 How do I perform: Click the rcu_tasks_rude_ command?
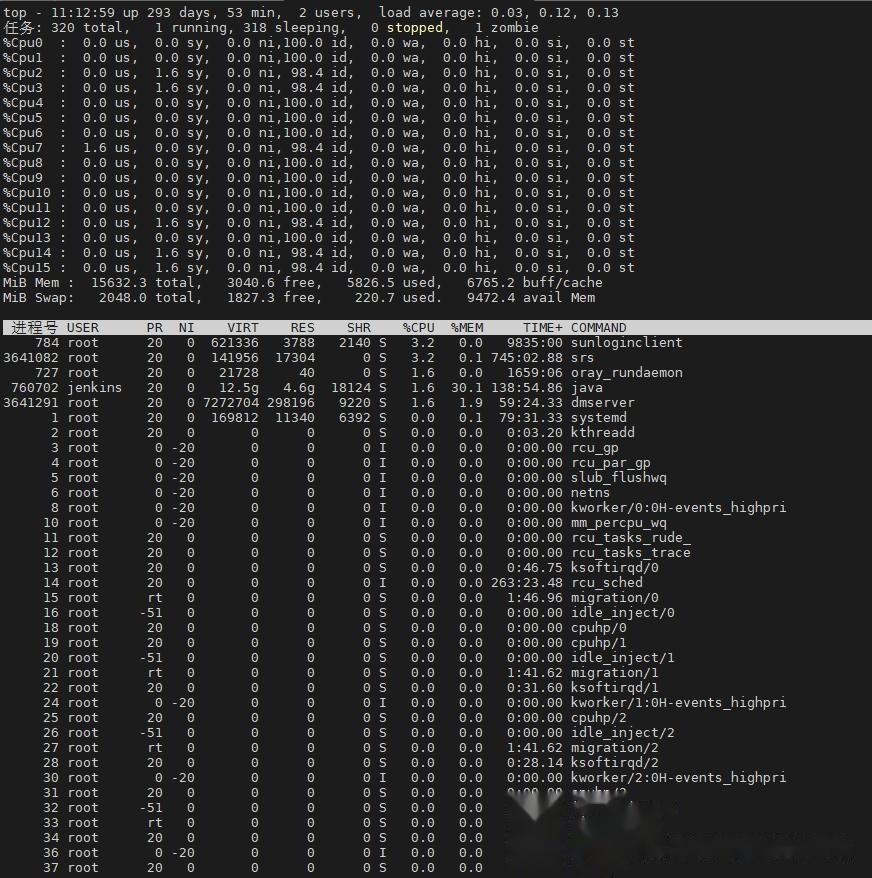630,538
